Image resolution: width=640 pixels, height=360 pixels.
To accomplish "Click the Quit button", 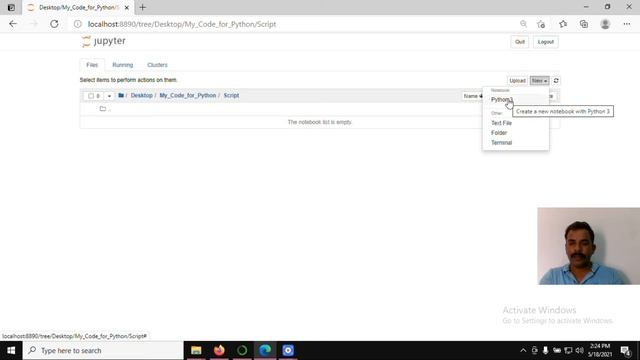I will click(520, 42).
